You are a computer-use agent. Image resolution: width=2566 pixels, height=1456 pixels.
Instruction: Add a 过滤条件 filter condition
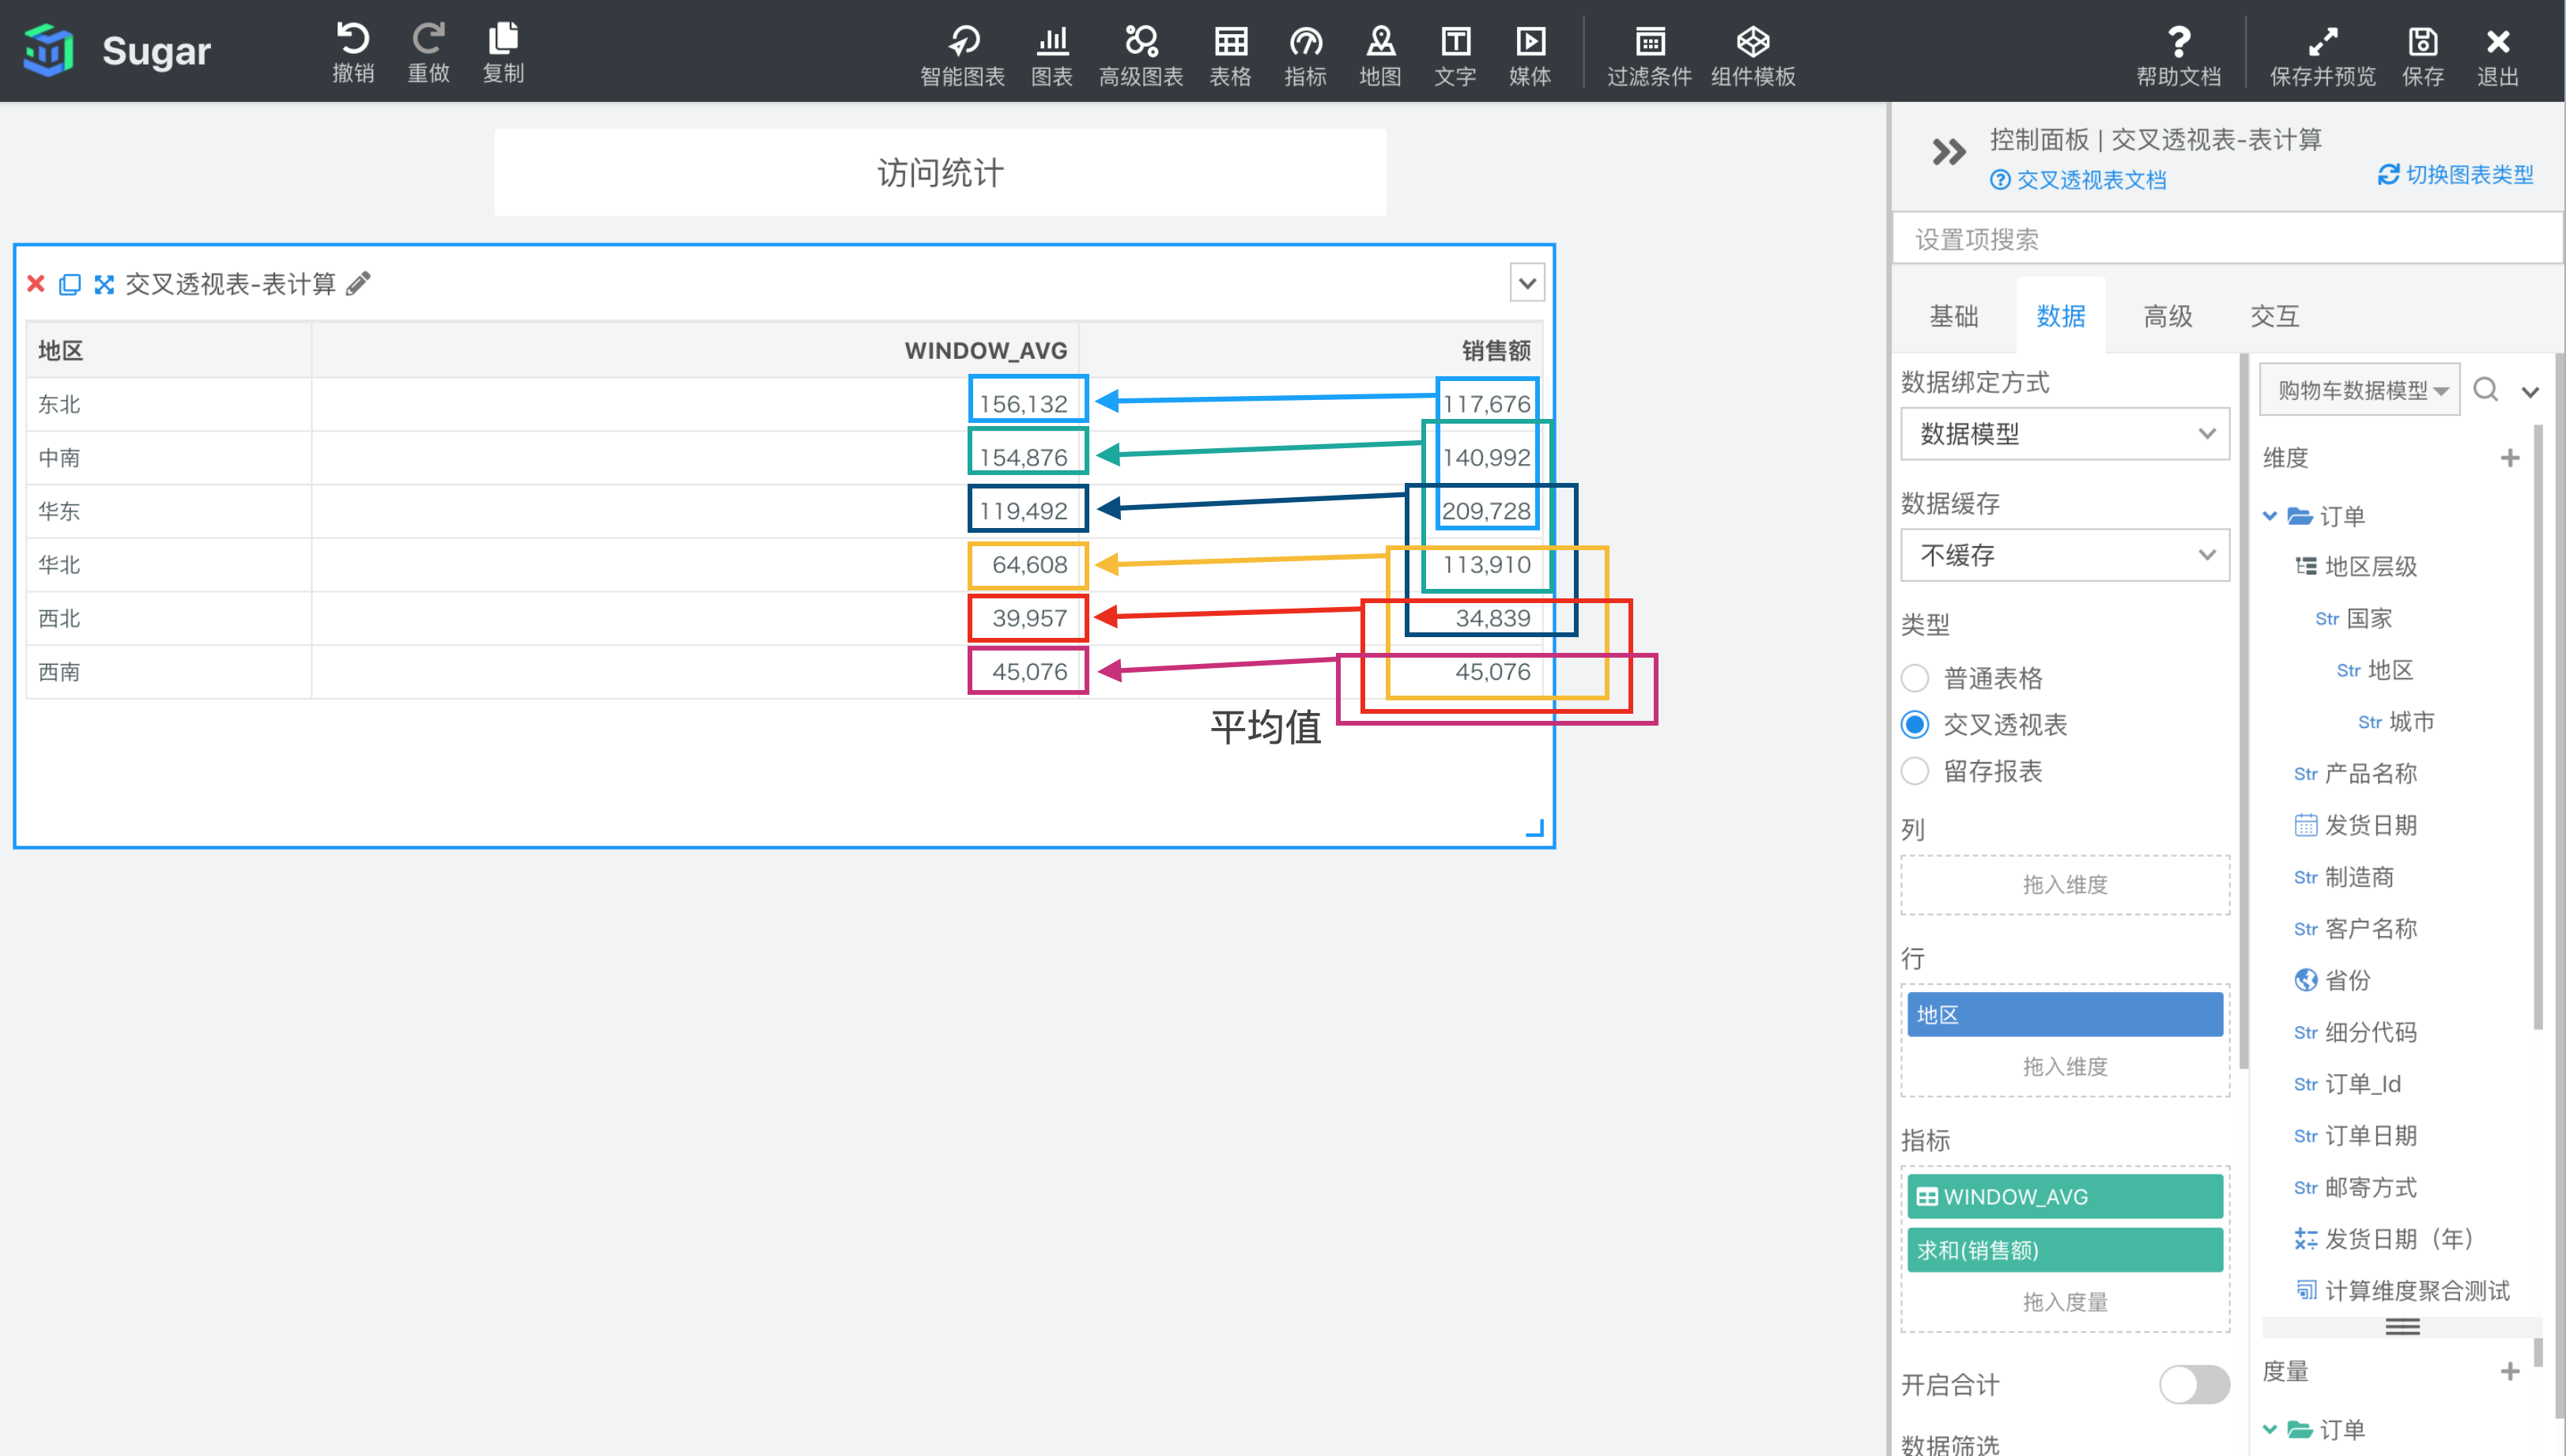point(1650,55)
